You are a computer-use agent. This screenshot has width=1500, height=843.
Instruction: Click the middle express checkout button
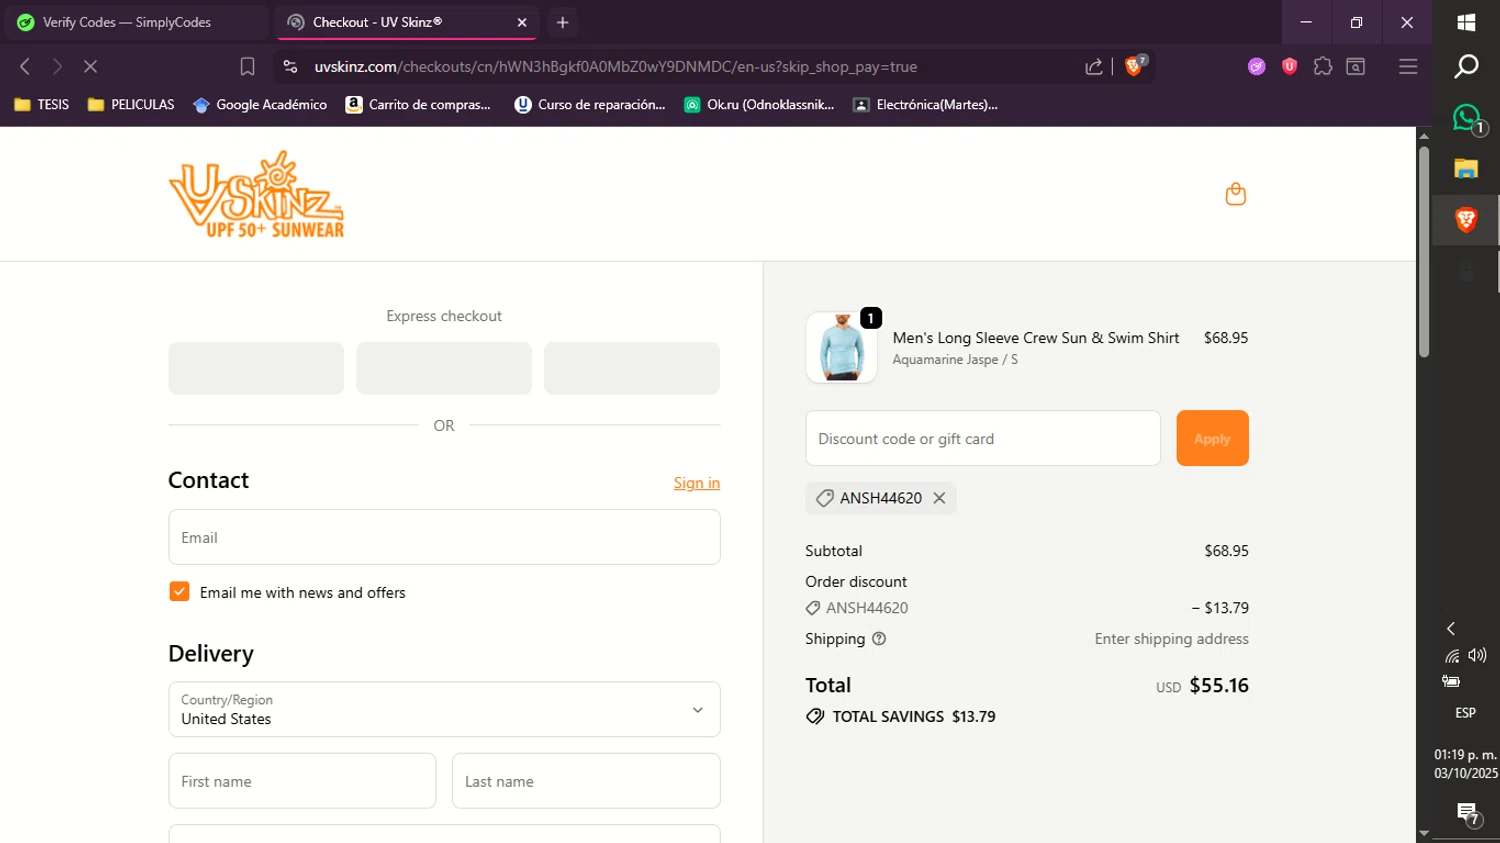point(444,368)
